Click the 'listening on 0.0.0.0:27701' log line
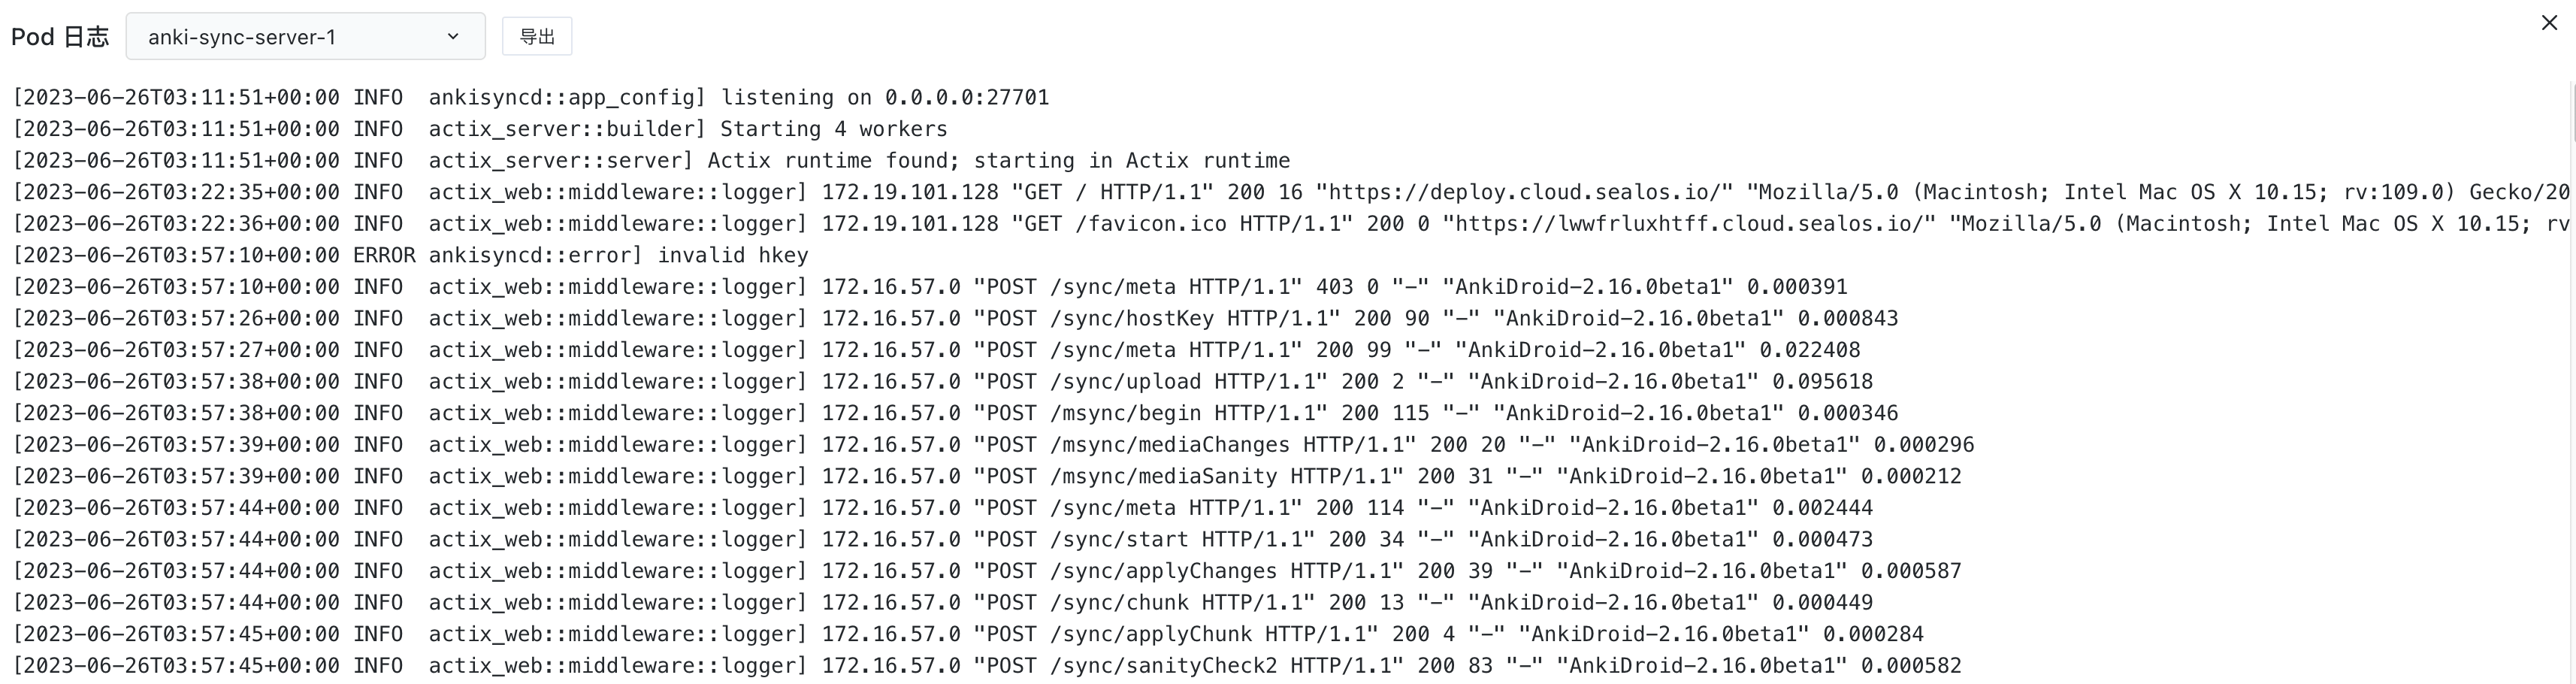 [x=884, y=98]
